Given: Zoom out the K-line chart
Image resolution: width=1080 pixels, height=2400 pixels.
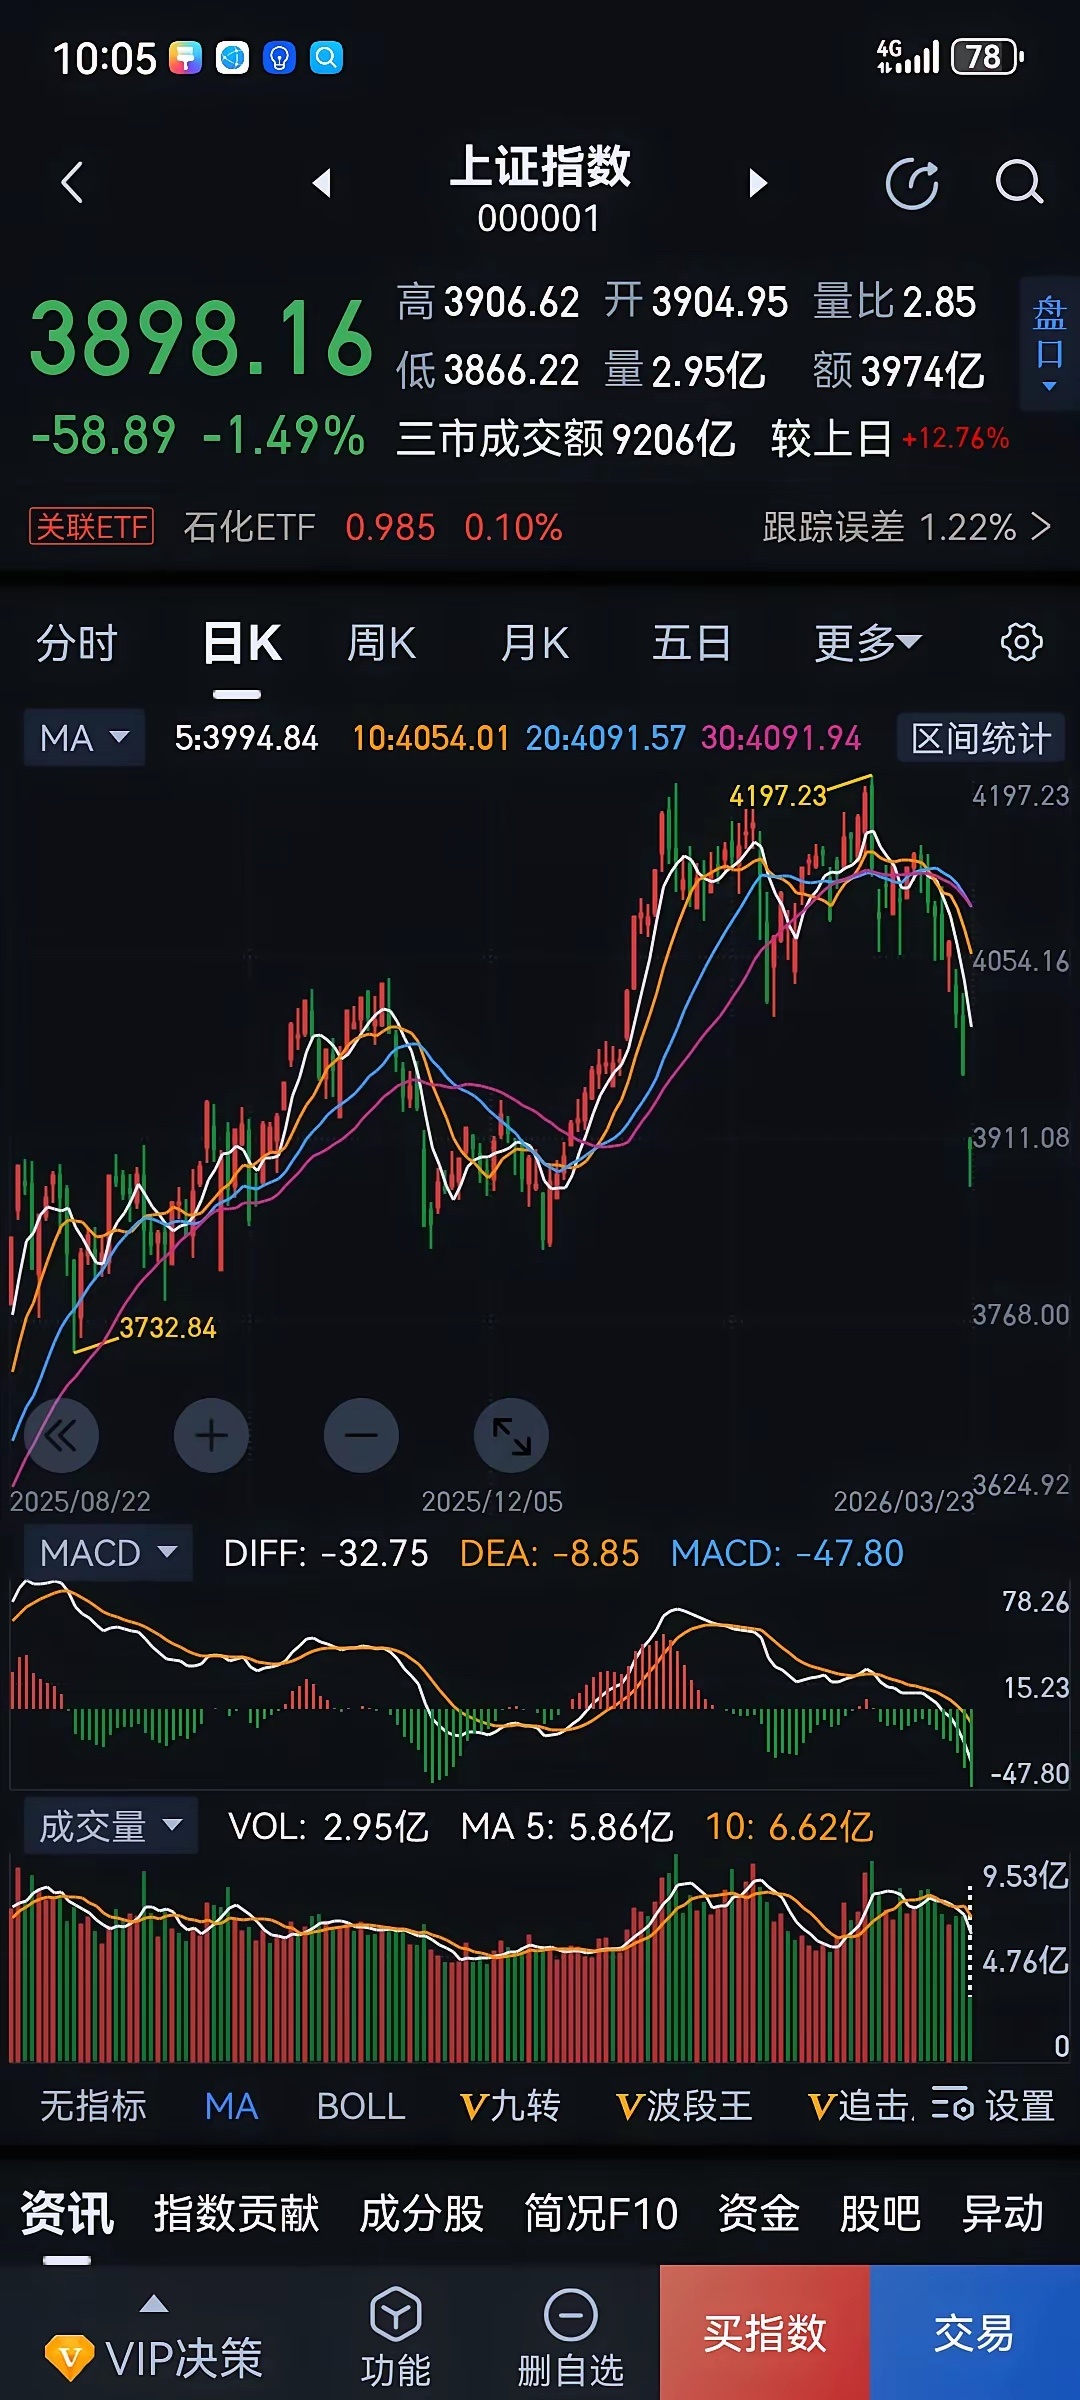Looking at the screenshot, I should (x=361, y=1436).
